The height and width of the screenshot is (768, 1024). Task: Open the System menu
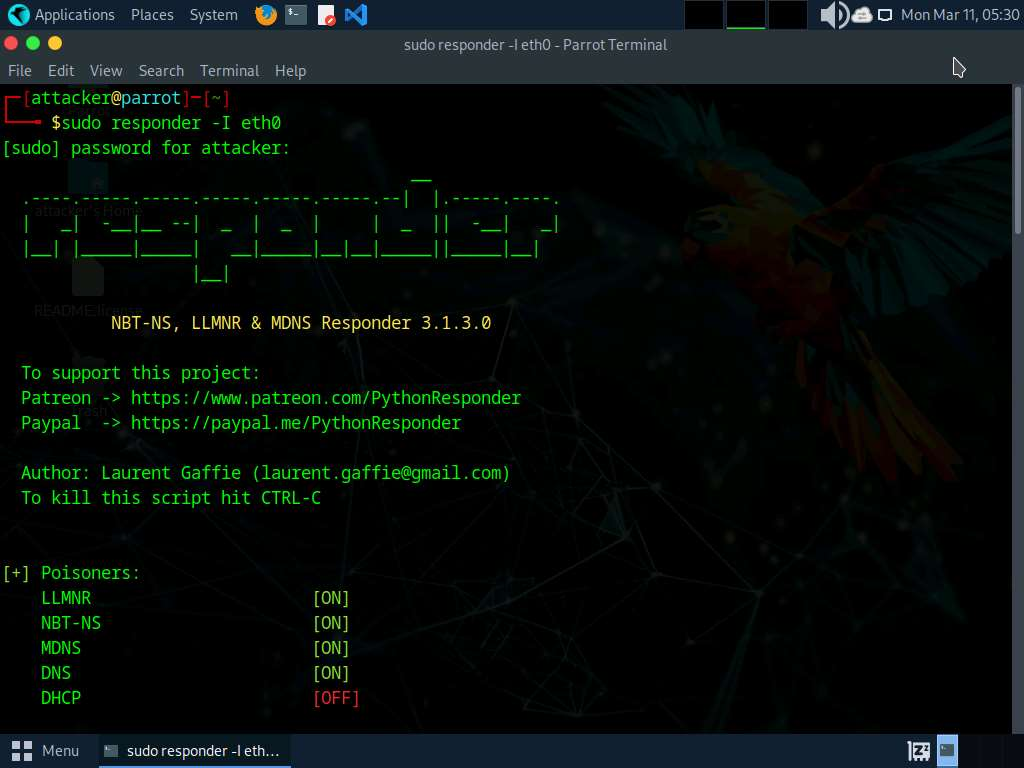coord(213,15)
